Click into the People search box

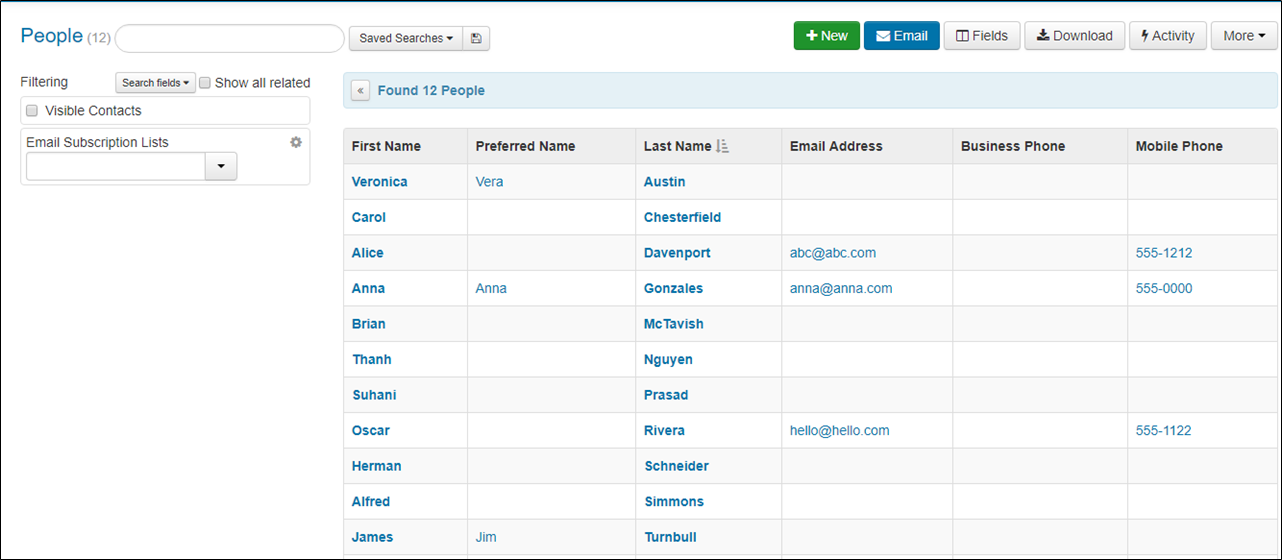230,38
